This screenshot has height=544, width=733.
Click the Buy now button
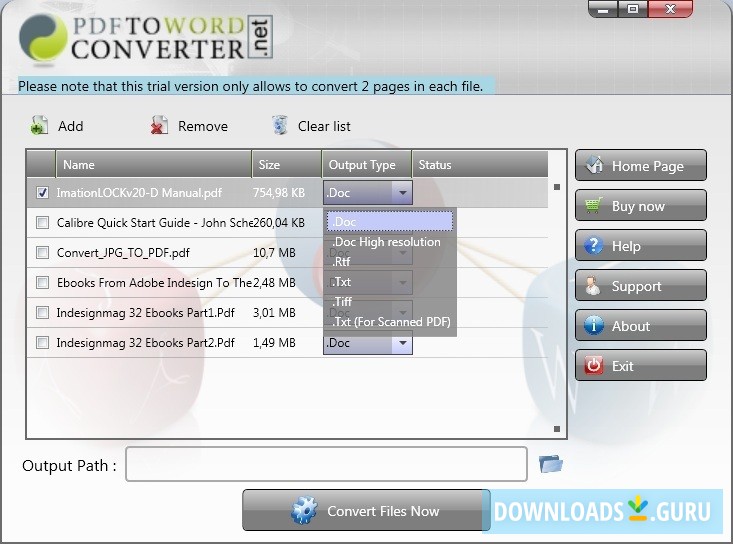pyautogui.click(x=641, y=206)
